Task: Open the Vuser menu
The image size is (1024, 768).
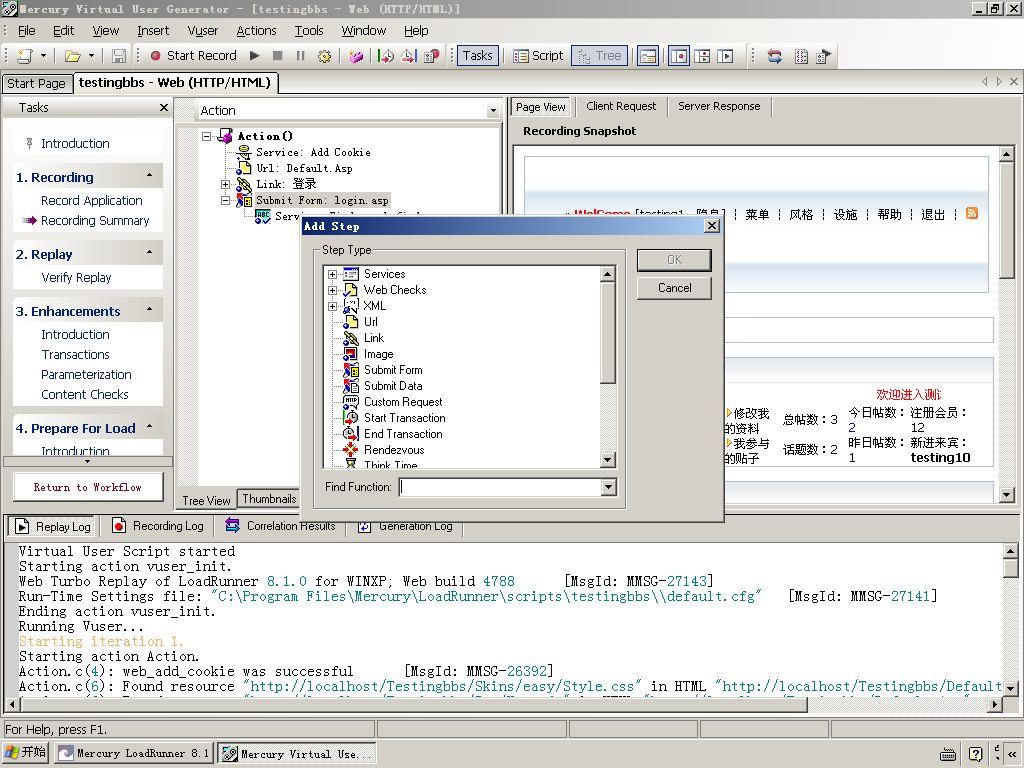Action: [x=202, y=31]
